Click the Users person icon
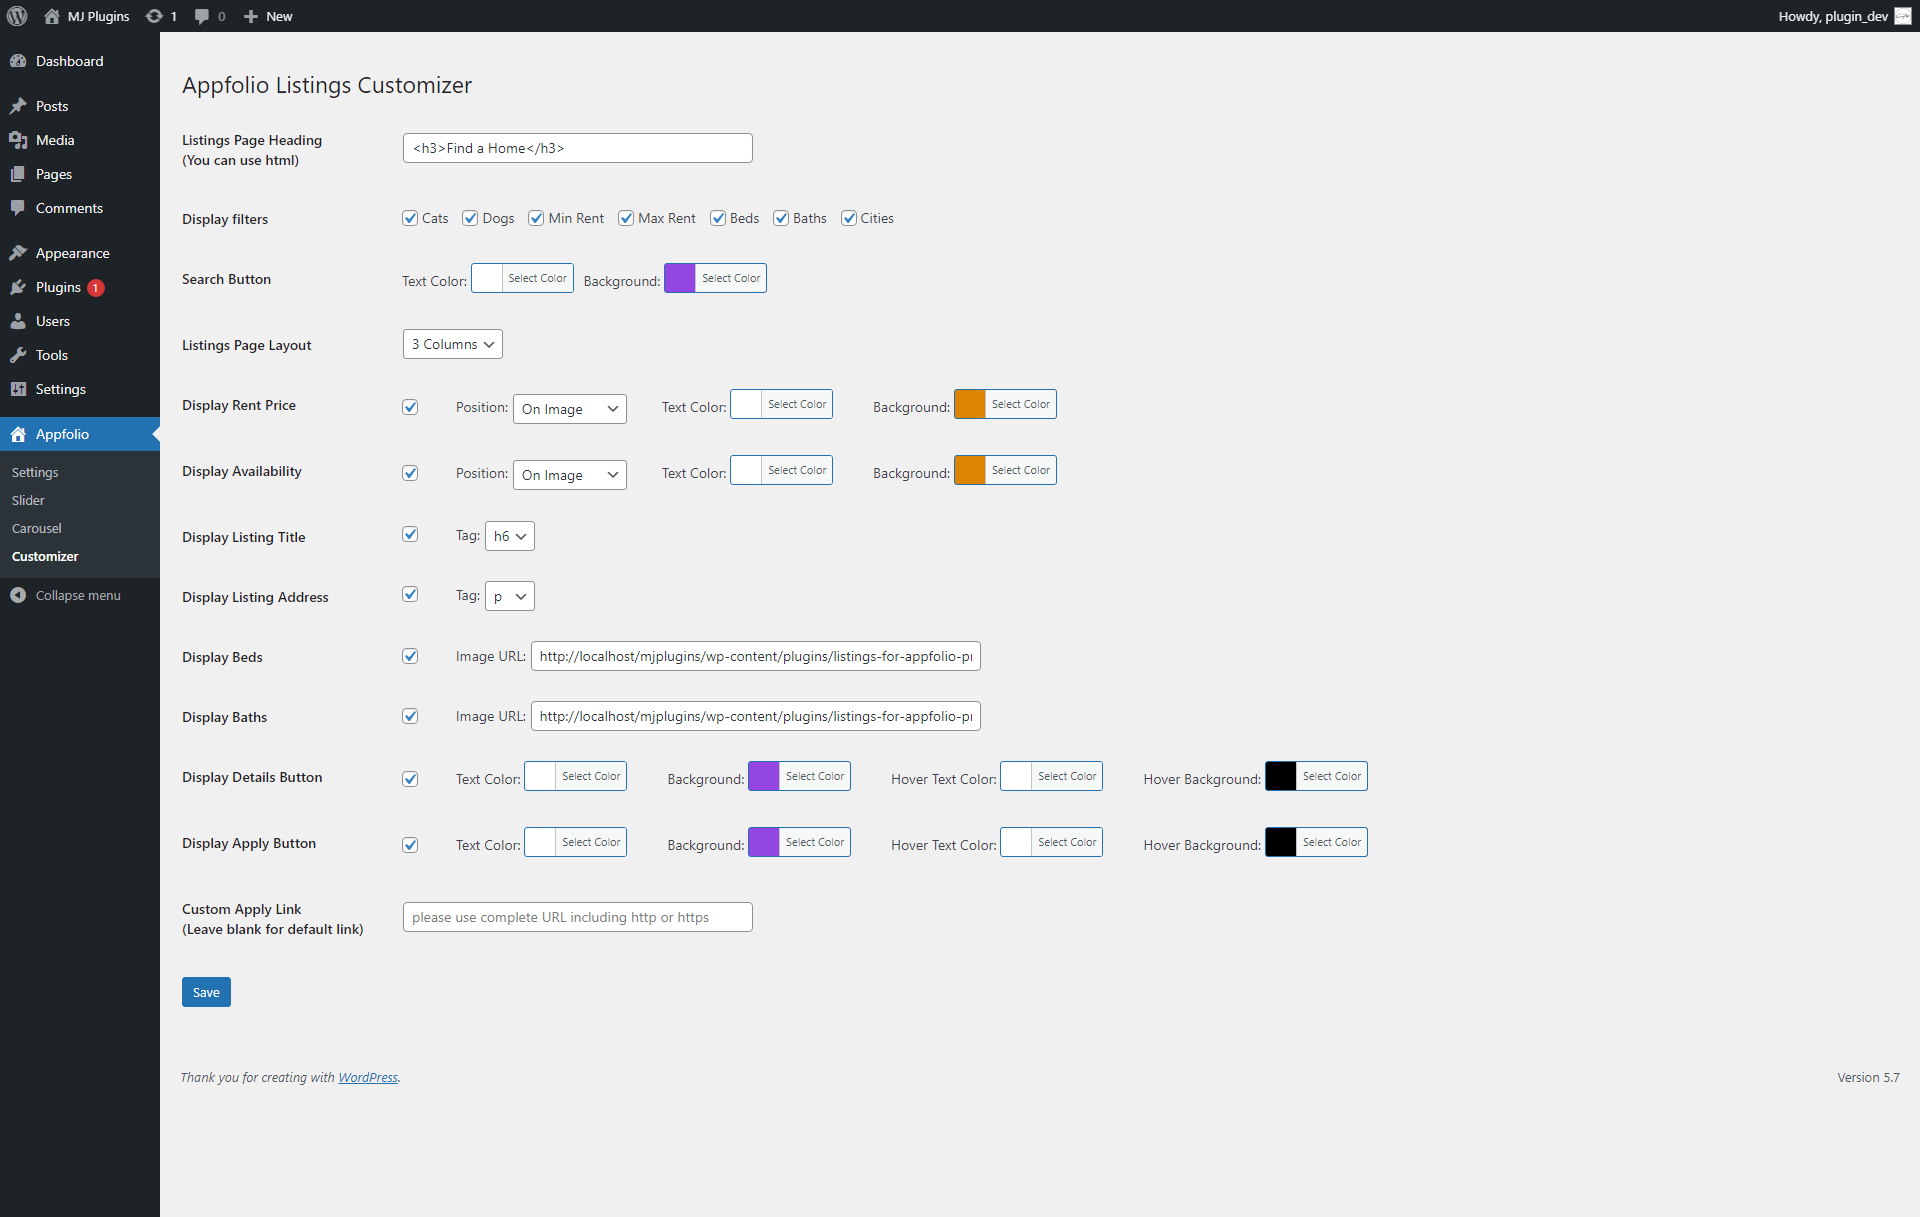This screenshot has height=1217, width=1920. [x=18, y=321]
